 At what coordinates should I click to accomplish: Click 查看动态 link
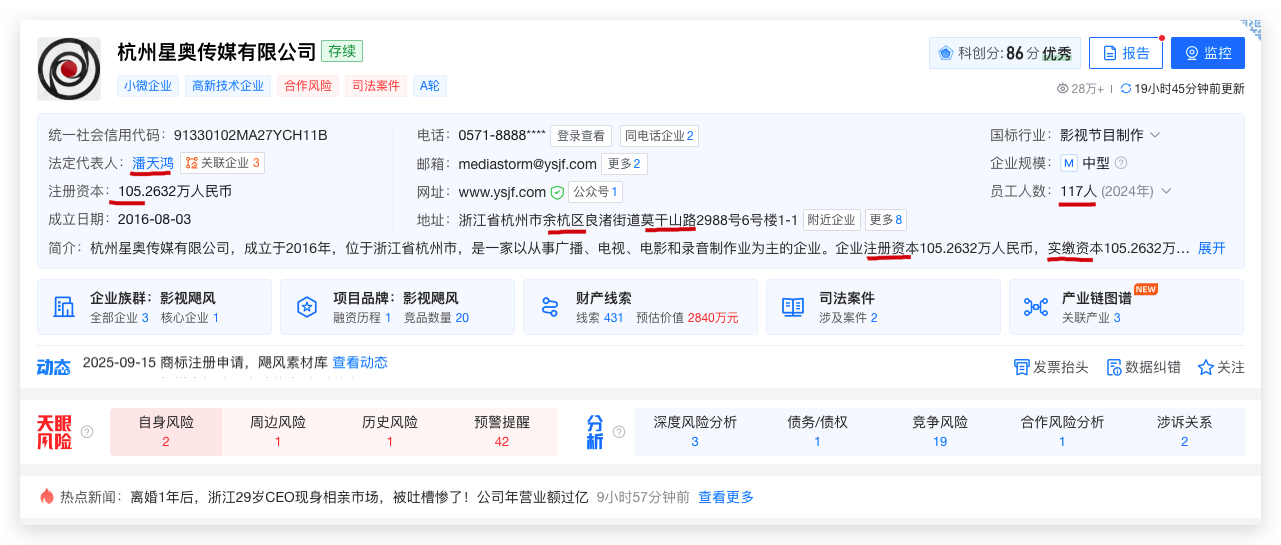pyautogui.click(x=360, y=362)
